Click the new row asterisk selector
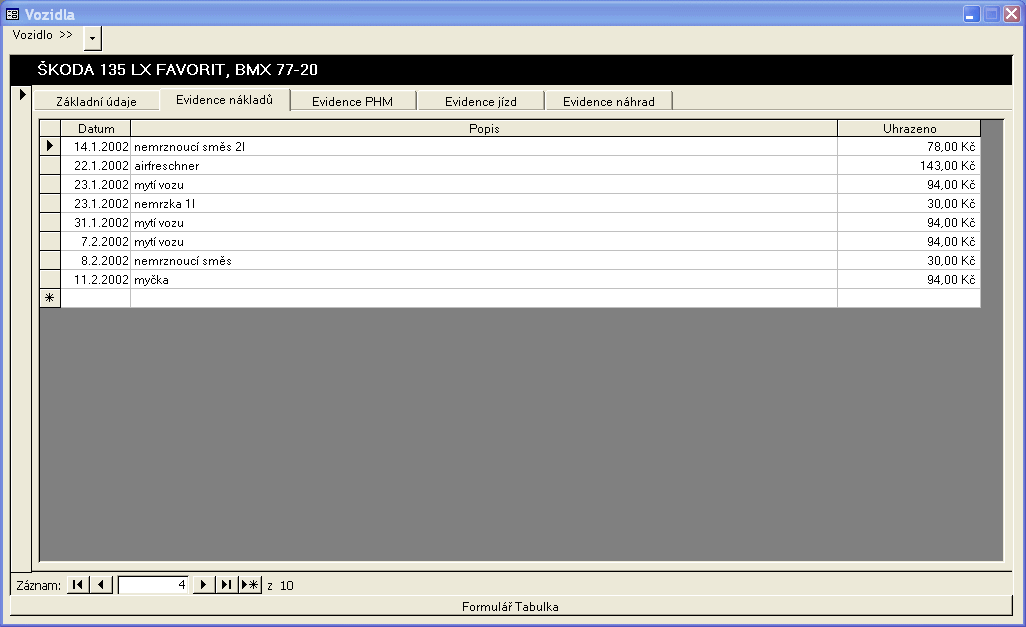 click(50, 298)
